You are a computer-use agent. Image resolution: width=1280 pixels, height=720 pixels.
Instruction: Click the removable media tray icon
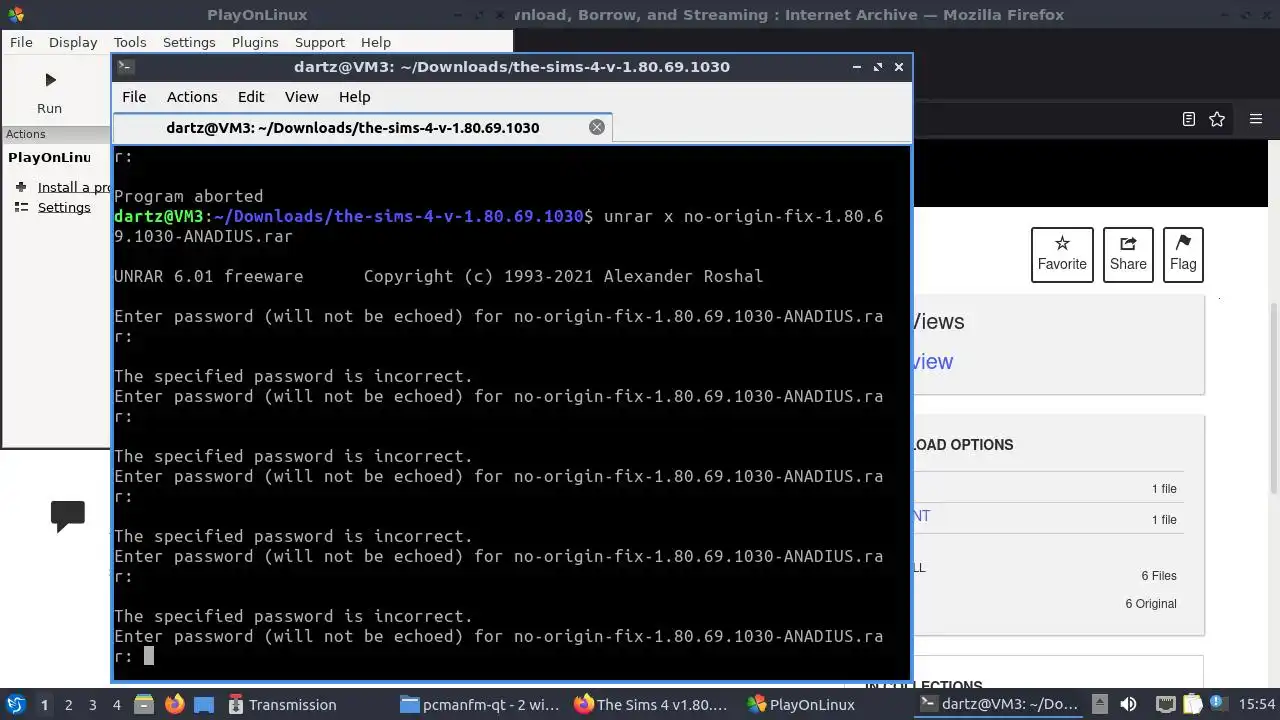1099,705
